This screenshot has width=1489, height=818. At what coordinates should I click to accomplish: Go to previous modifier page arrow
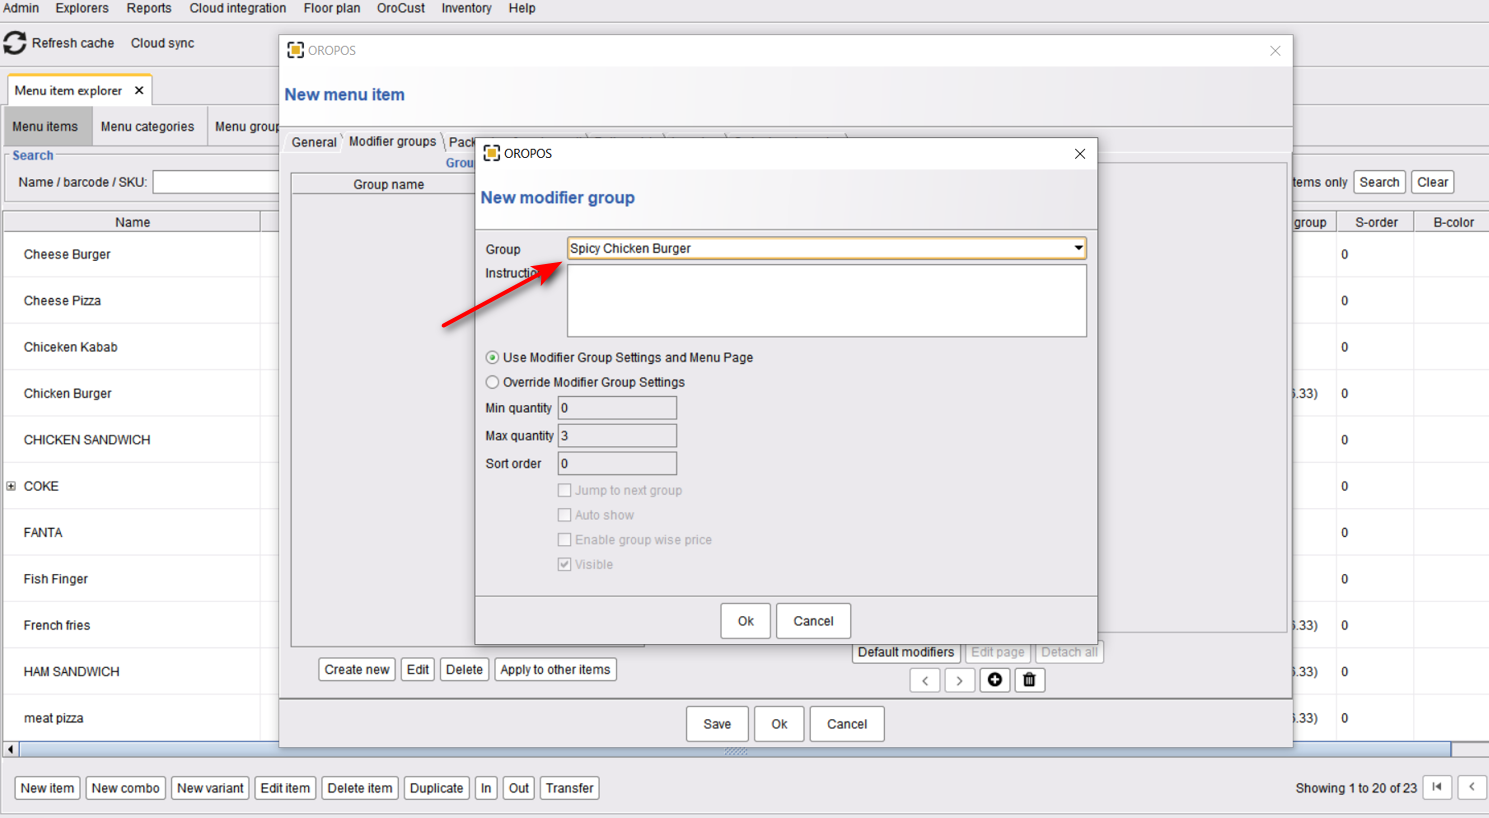(x=925, y=681)
